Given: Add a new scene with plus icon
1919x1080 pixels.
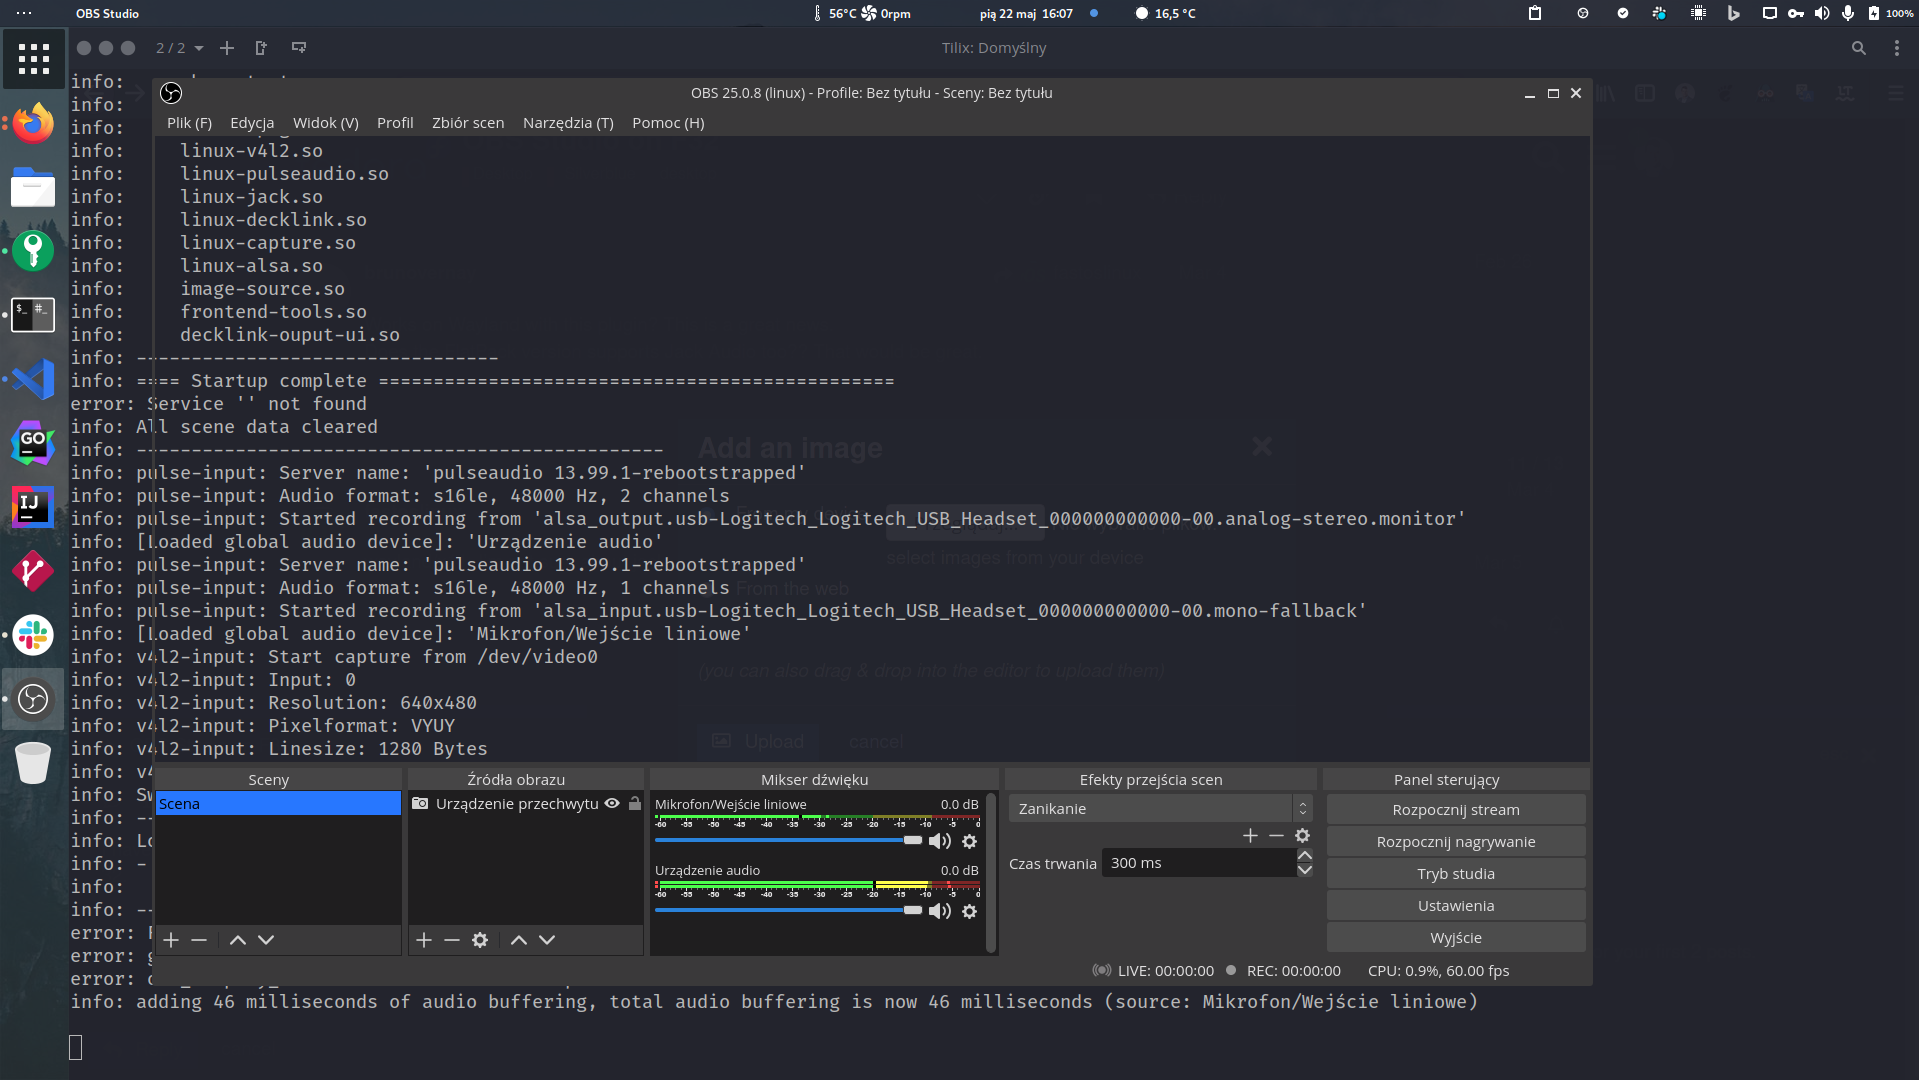Looking at the screenshot, I should click(x=171, y=940).
